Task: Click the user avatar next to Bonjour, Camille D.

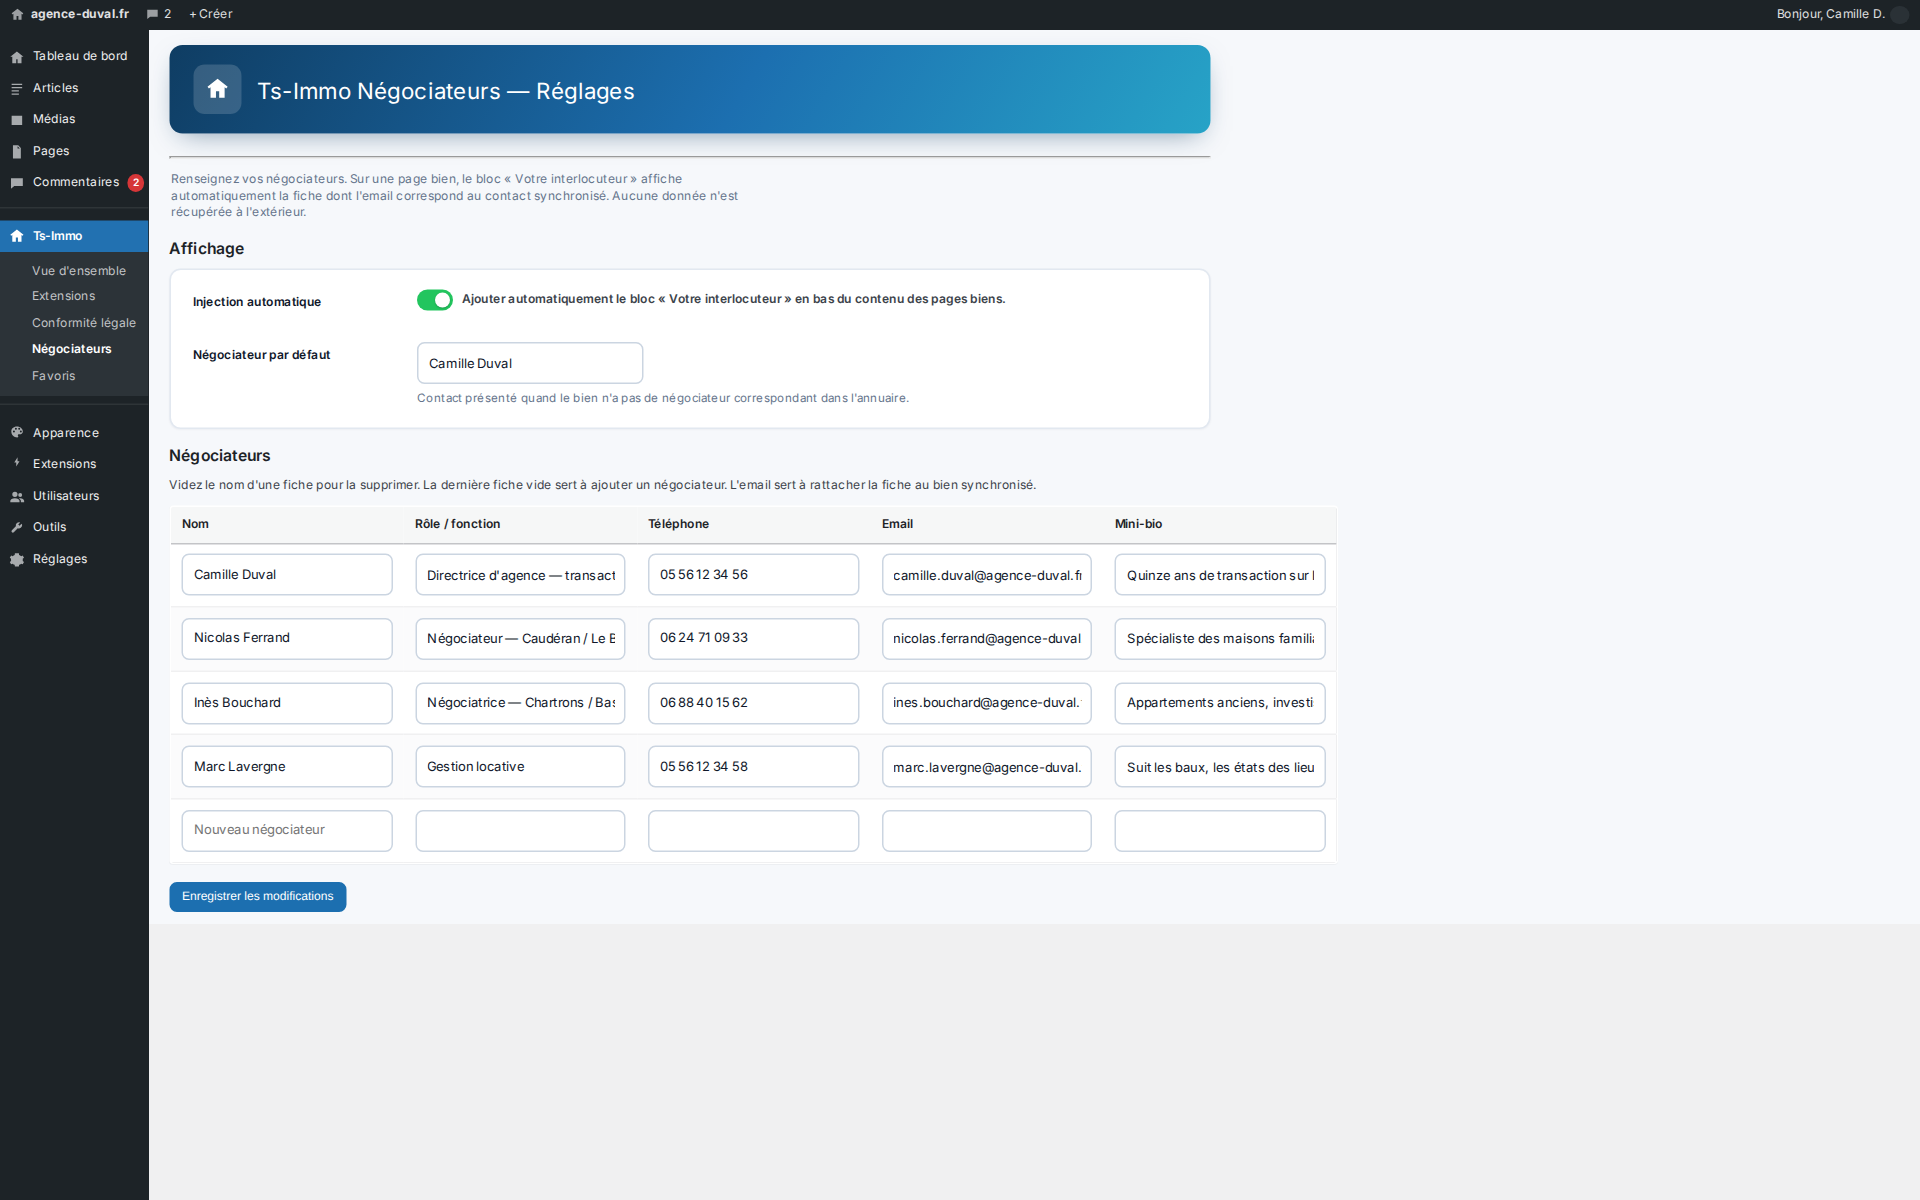Action: coord(1900,14)
